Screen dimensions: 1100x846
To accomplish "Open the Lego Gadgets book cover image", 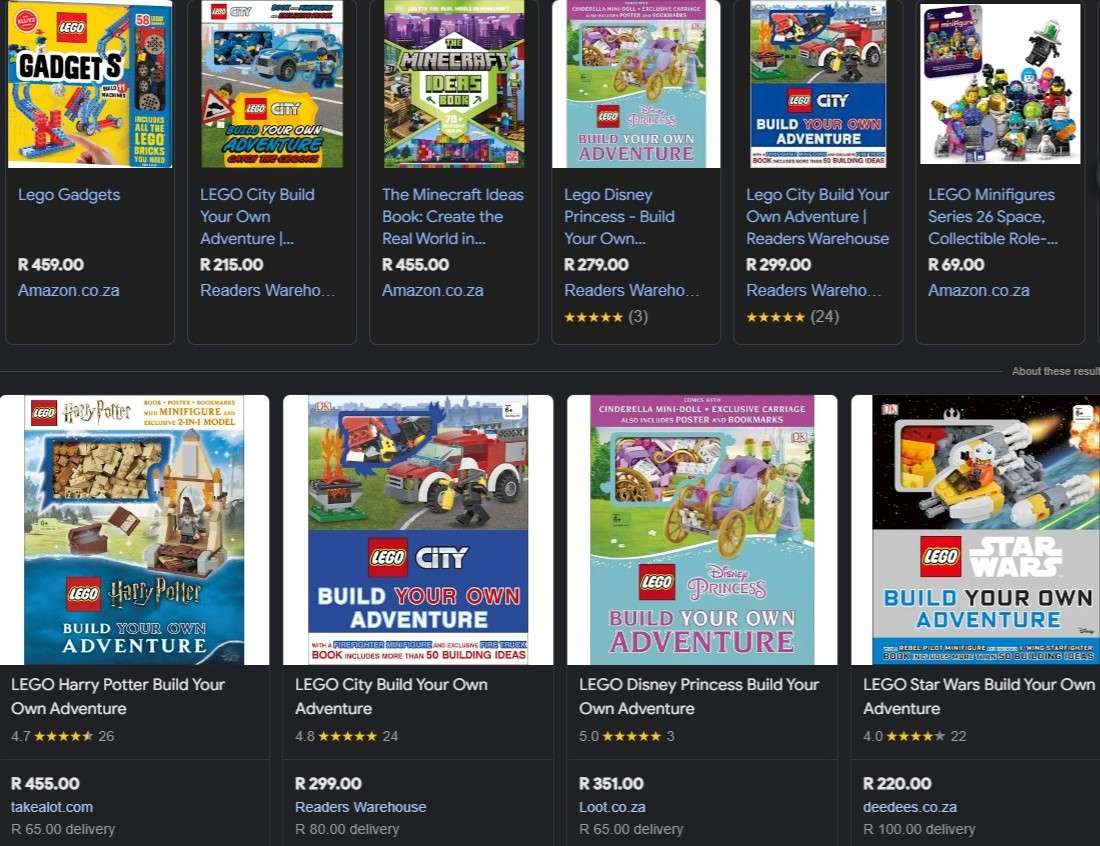I will pyautogui.click(x=90, y=84).
